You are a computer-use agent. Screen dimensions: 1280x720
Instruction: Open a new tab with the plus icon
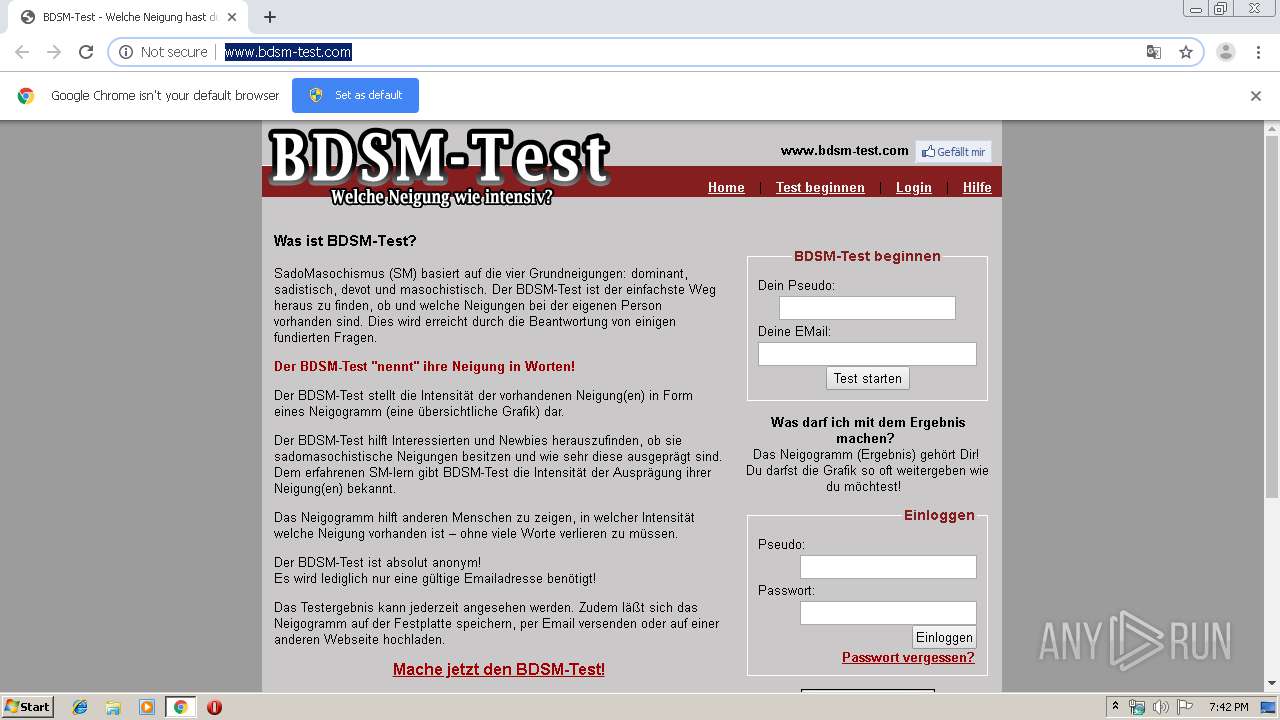tap(270, 17)
